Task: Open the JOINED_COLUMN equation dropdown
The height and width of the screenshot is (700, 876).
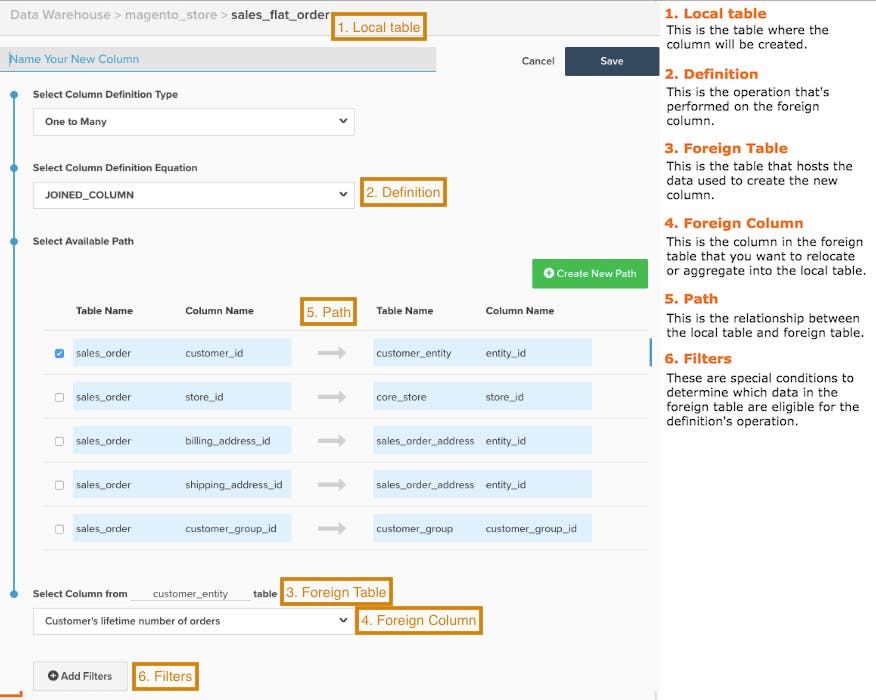Action: [193, 193]
